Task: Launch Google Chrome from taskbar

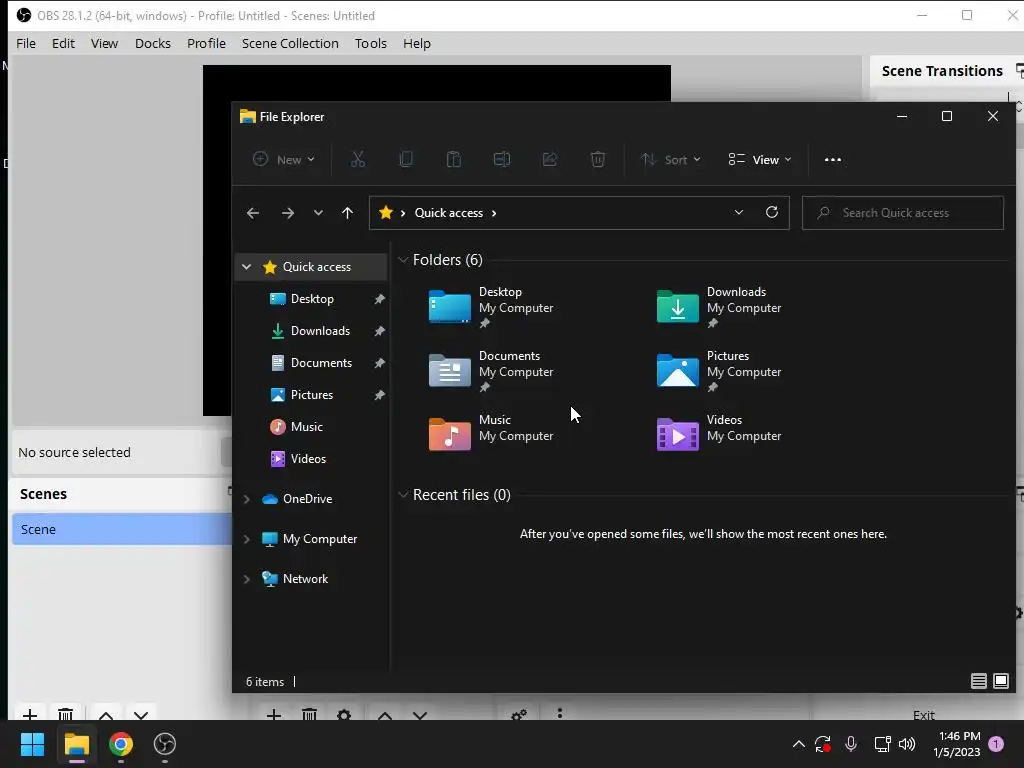Action: click(121, 744)
